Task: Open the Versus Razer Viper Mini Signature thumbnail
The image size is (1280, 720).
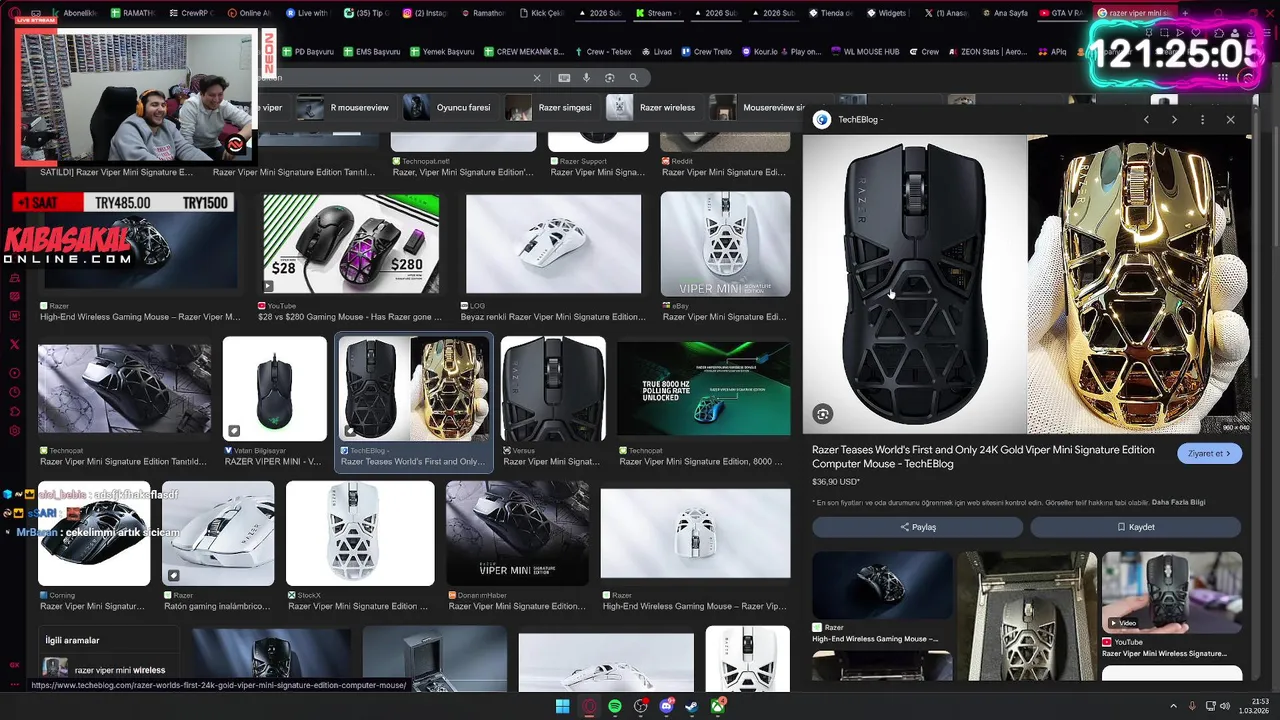Action: coord(553,389)
